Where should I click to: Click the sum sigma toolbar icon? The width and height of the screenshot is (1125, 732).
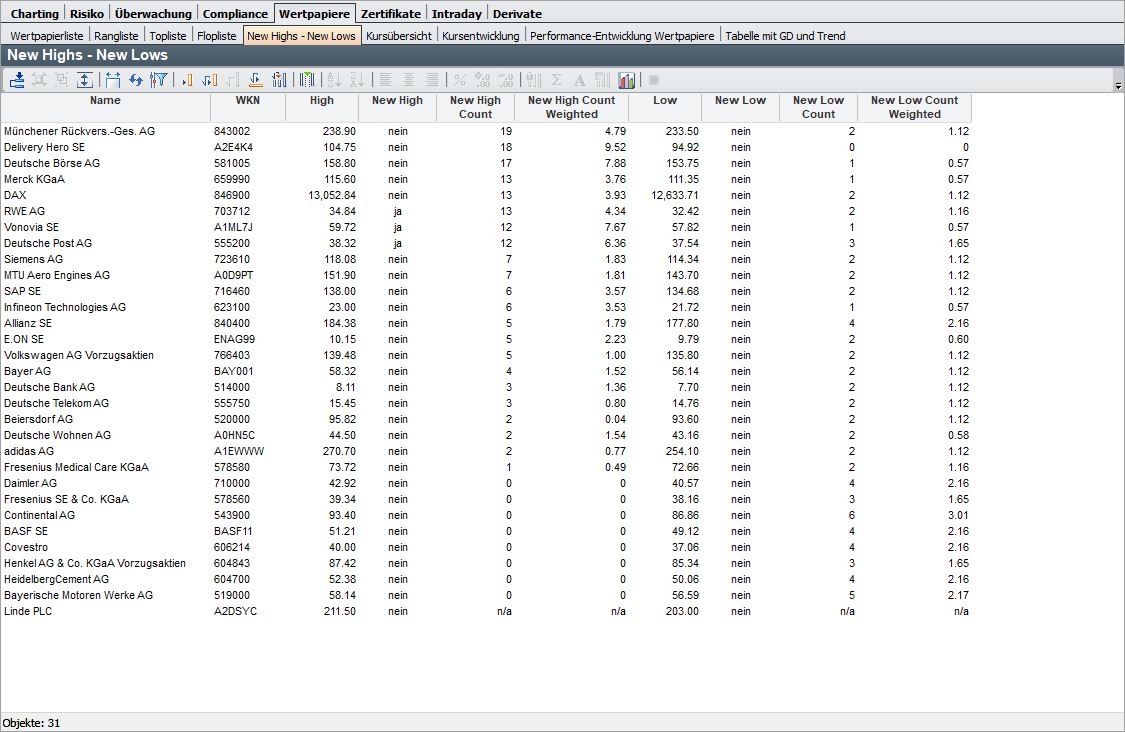(x=556, y=80)
